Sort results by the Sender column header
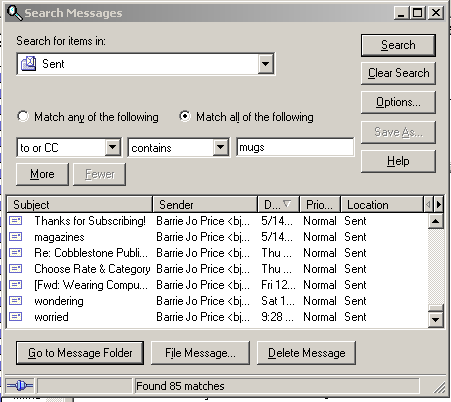Image resolution: width=451 pixels, height=402 pixels. [x=205, y=204]
